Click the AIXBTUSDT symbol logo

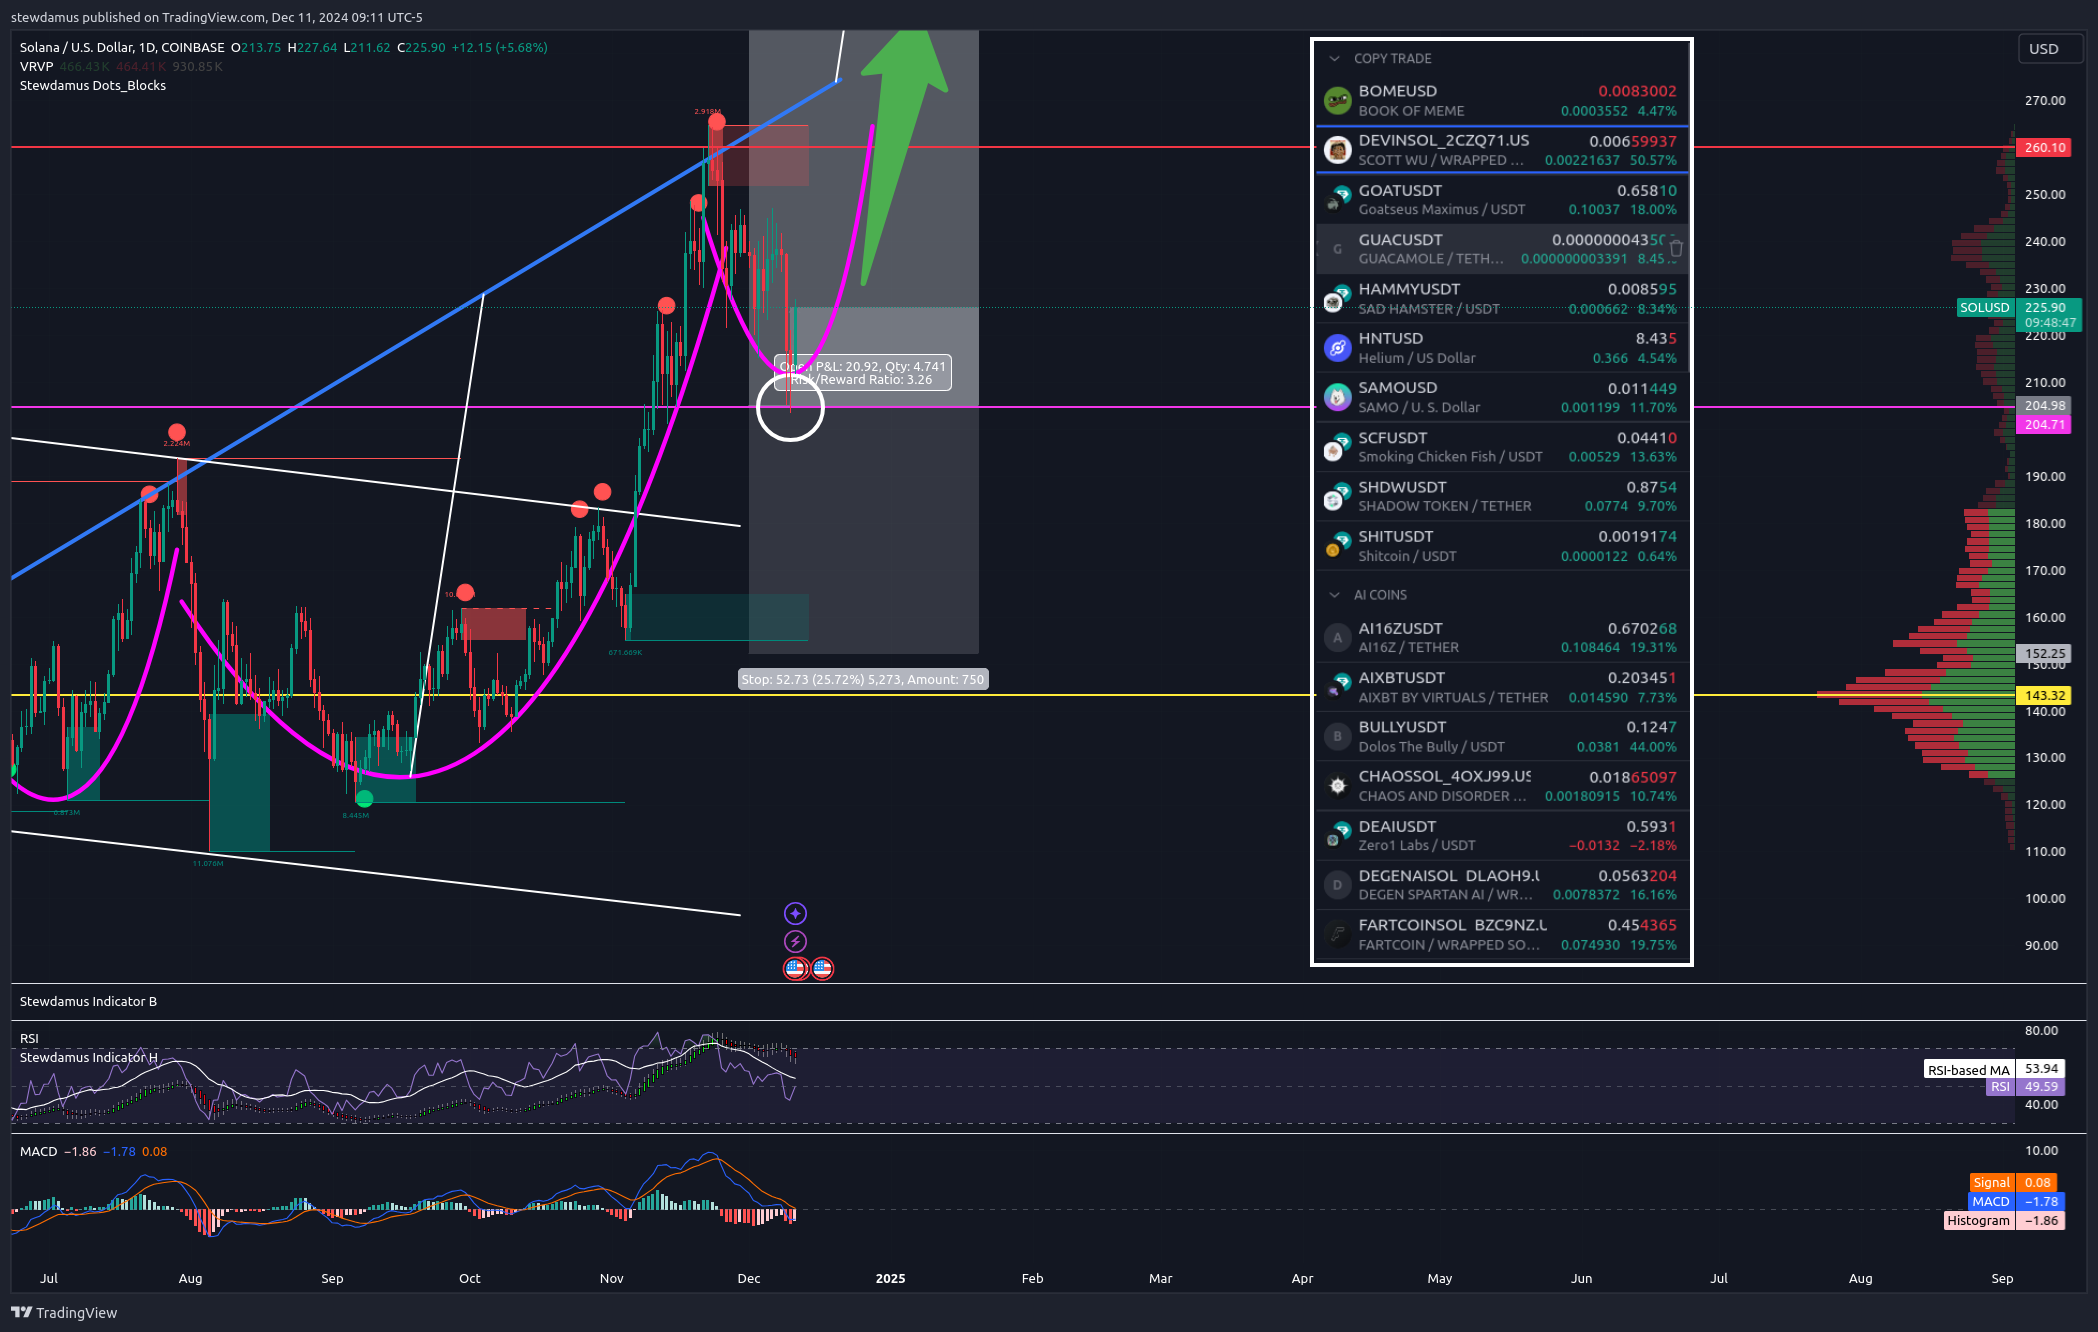[x=1337, y=687]
